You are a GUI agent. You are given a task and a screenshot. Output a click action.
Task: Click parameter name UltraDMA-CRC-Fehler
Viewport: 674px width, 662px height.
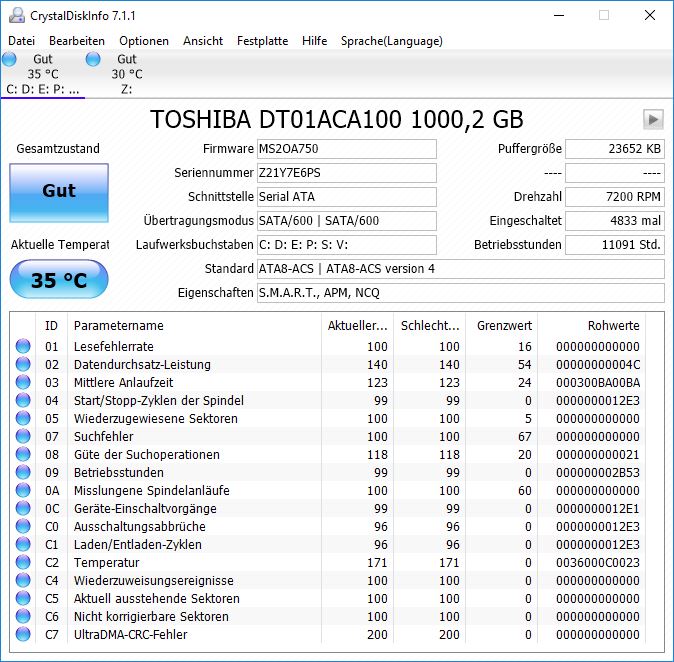pyautogui.click(x=131, y=634)
